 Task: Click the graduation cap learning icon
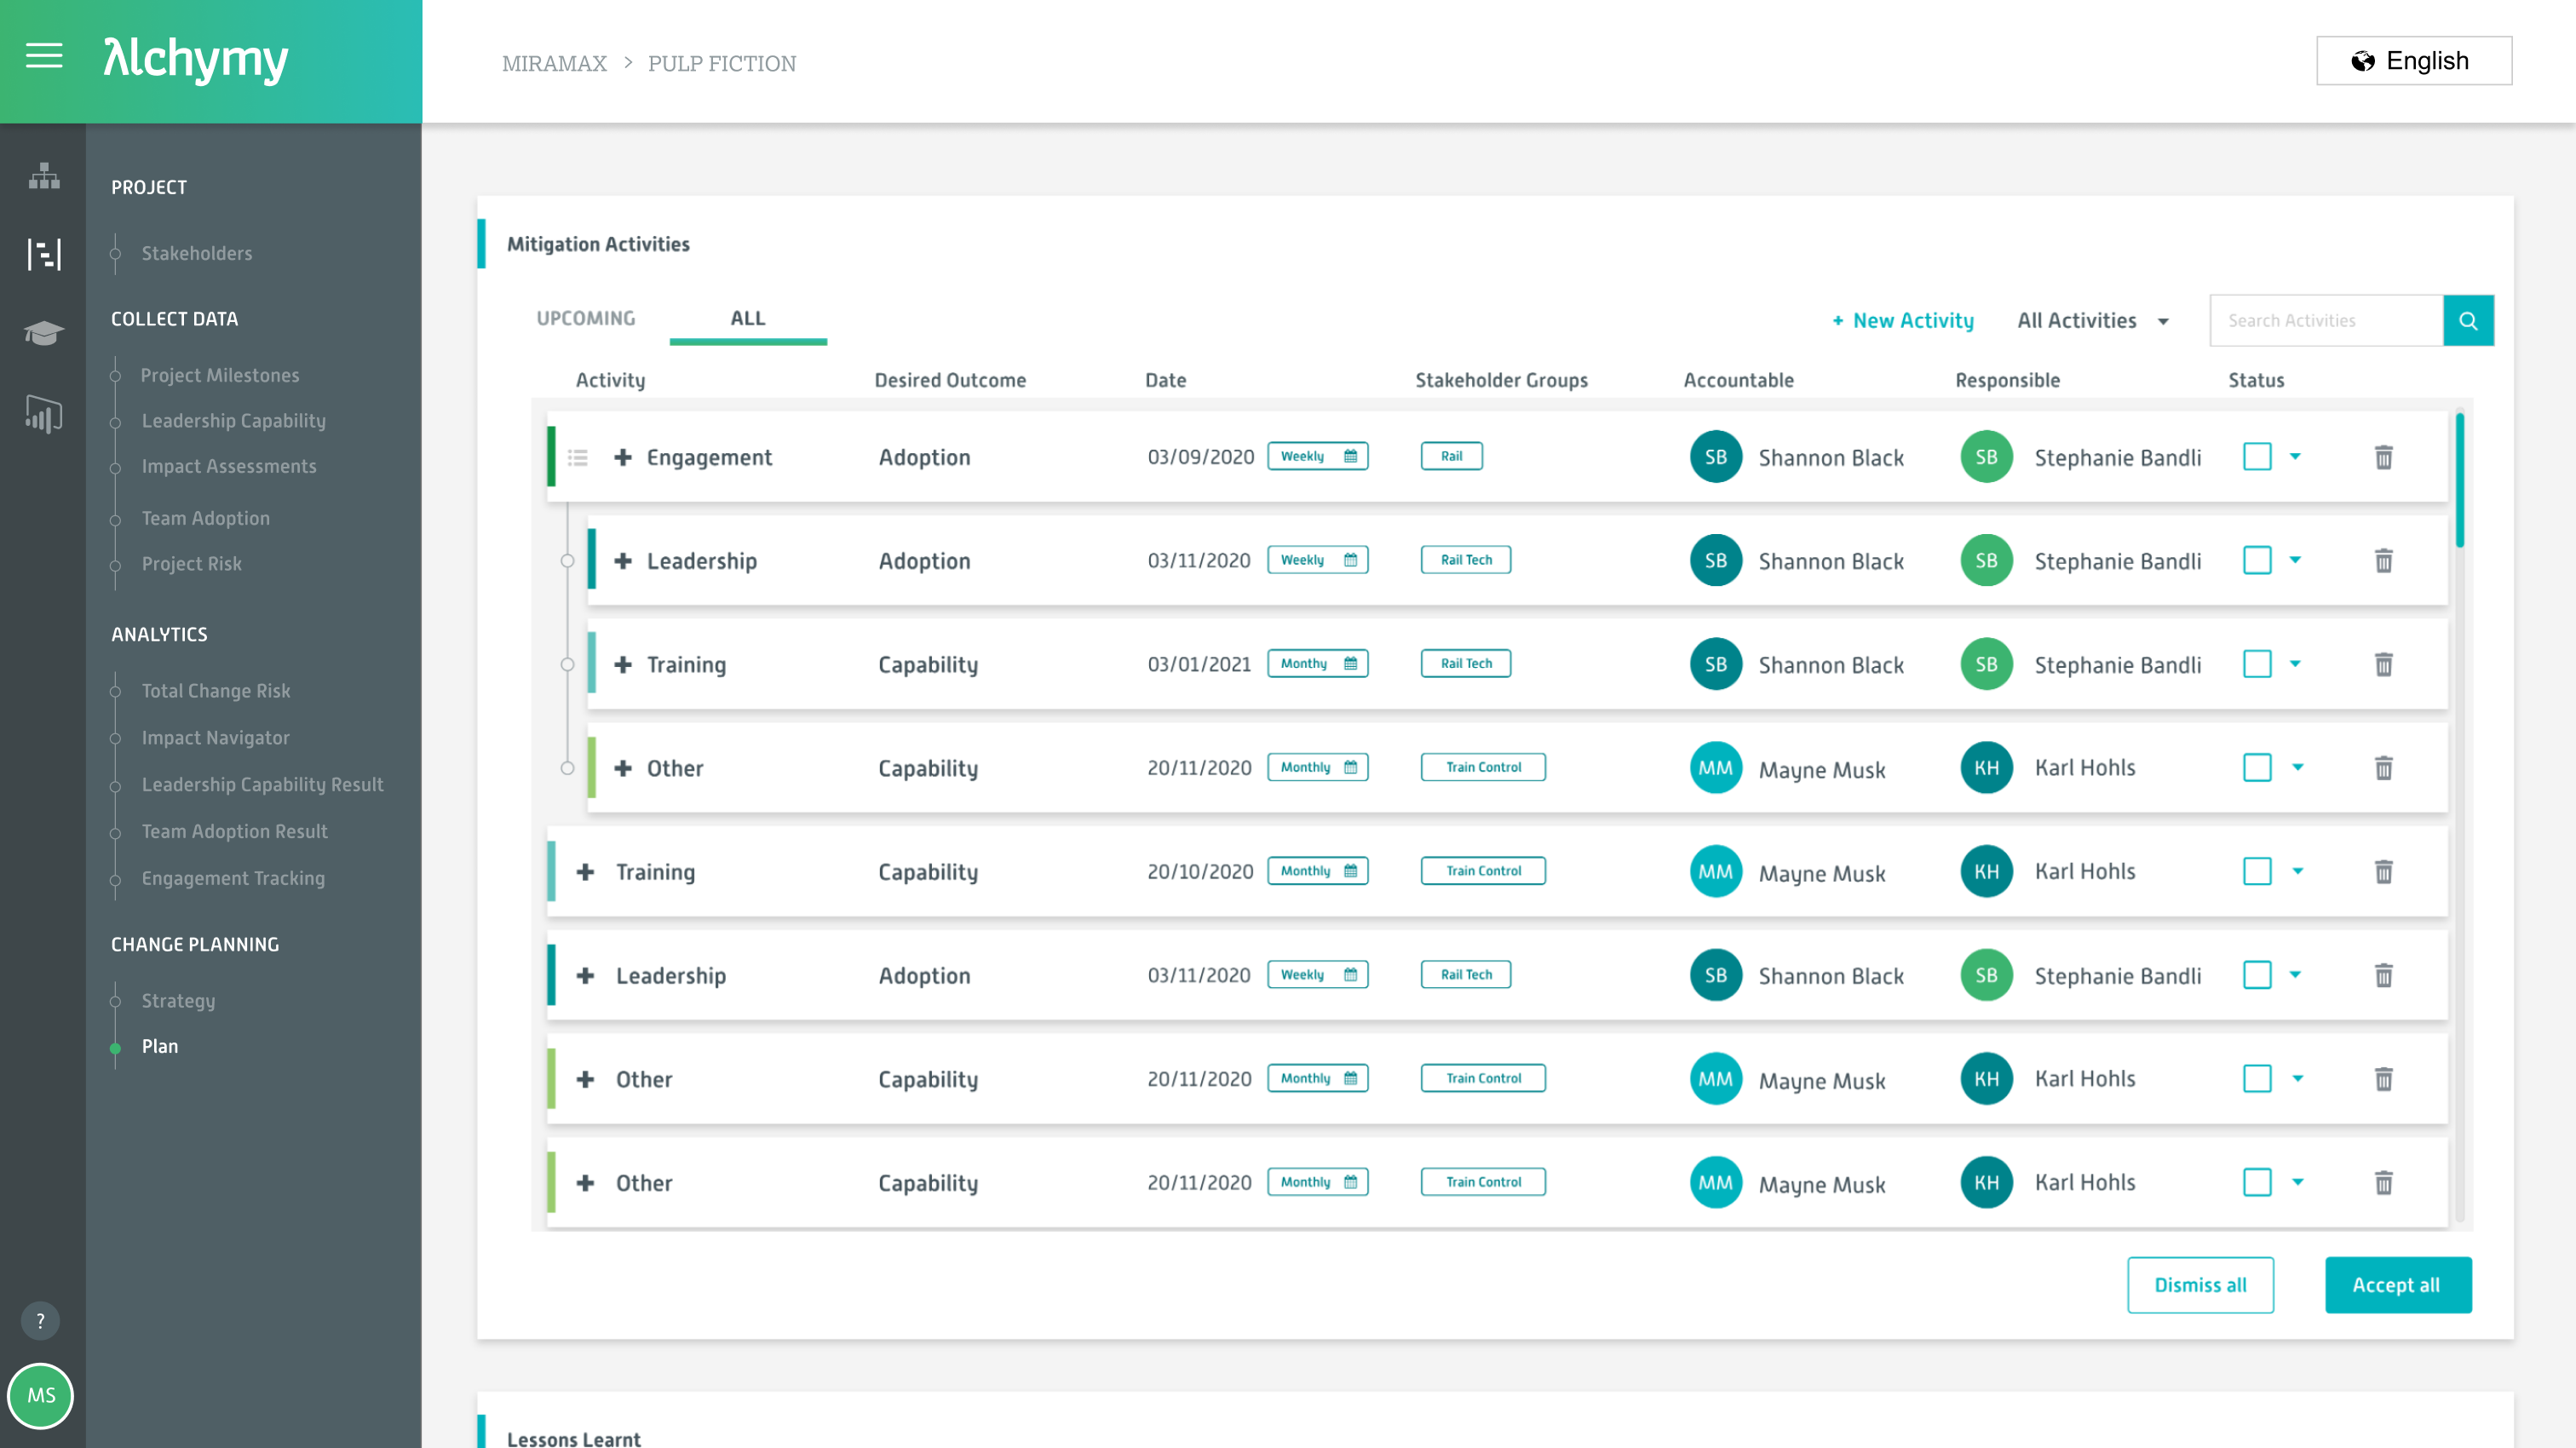coord(43,333)
